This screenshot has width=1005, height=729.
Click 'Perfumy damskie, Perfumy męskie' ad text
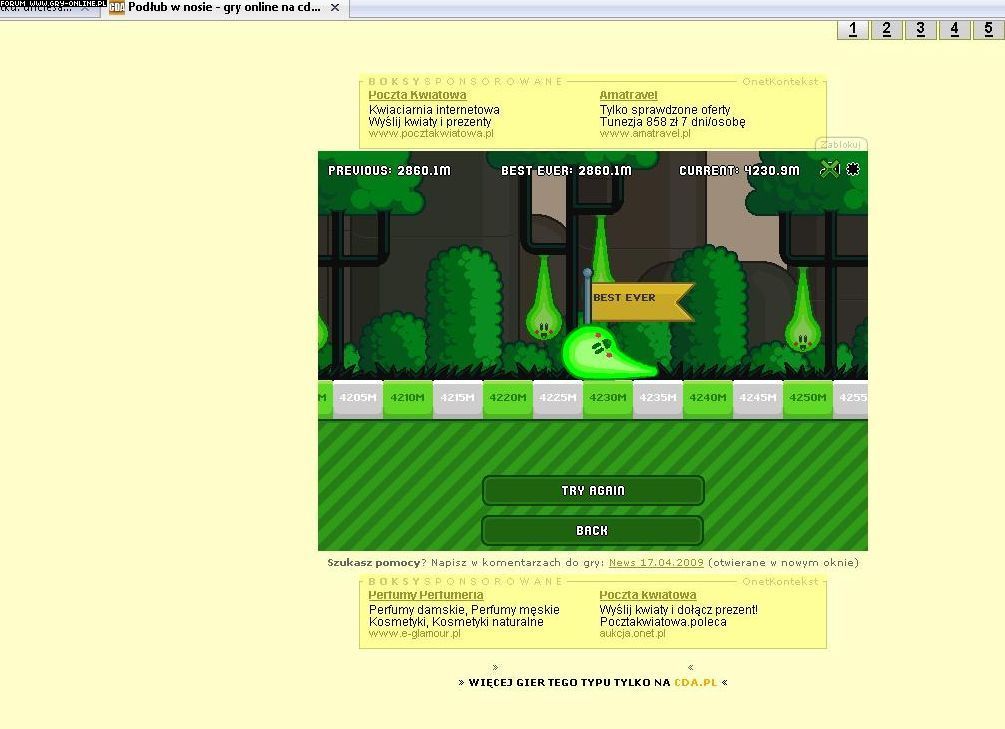tap(464, 610)
